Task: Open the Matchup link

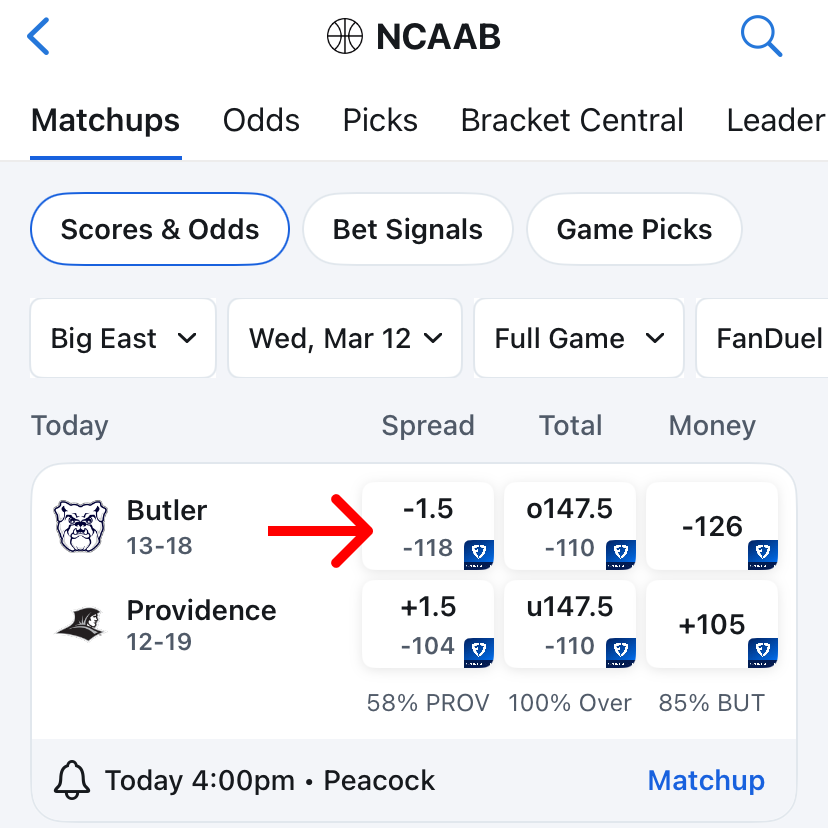Action: [706, 780]
